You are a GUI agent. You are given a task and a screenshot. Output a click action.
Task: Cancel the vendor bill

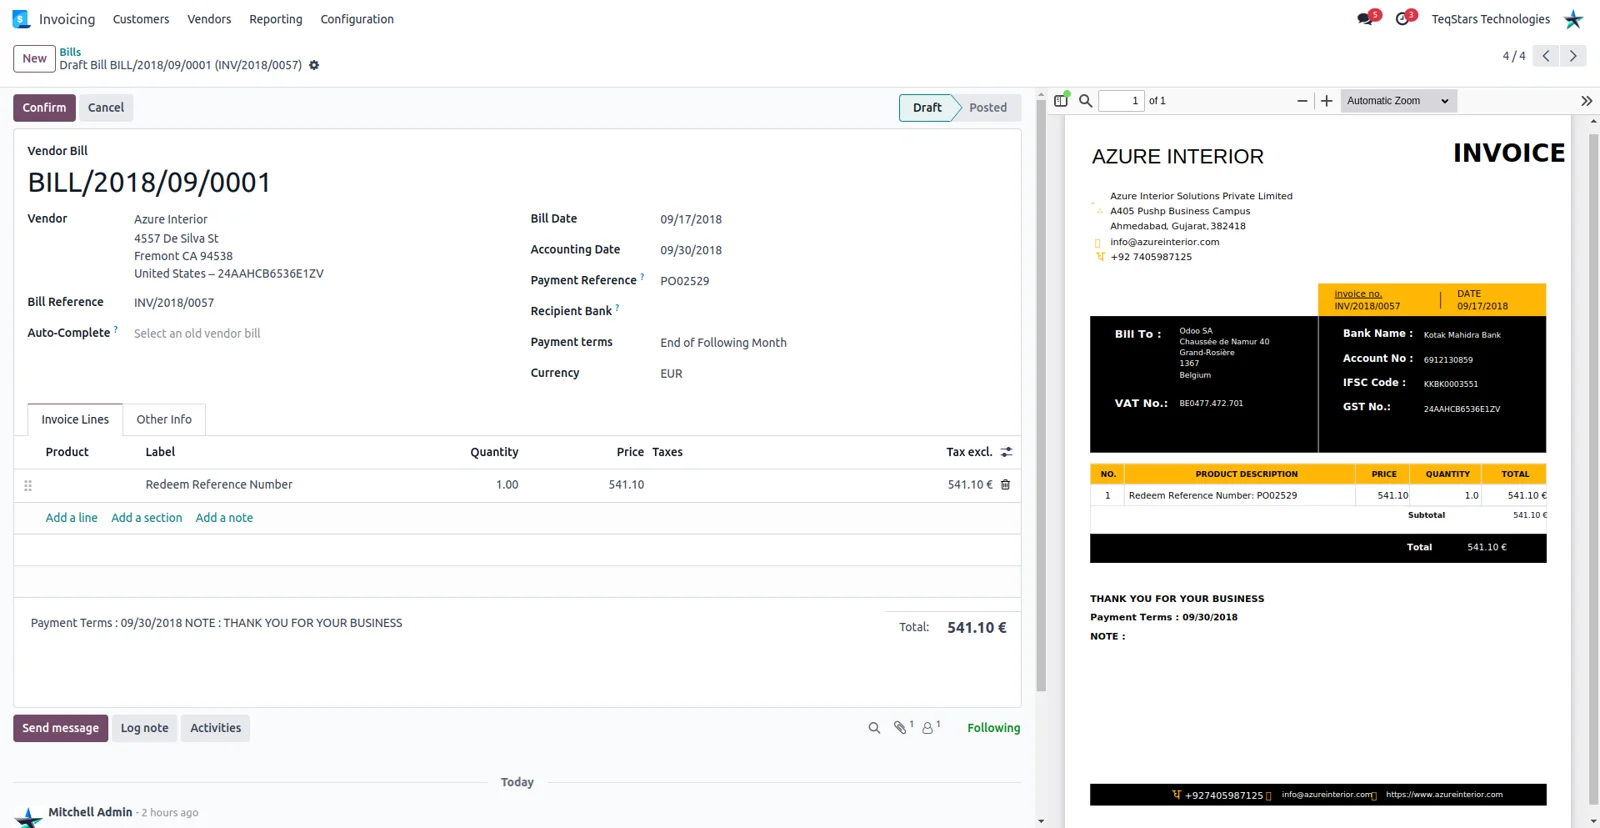(x=106, y=108)
